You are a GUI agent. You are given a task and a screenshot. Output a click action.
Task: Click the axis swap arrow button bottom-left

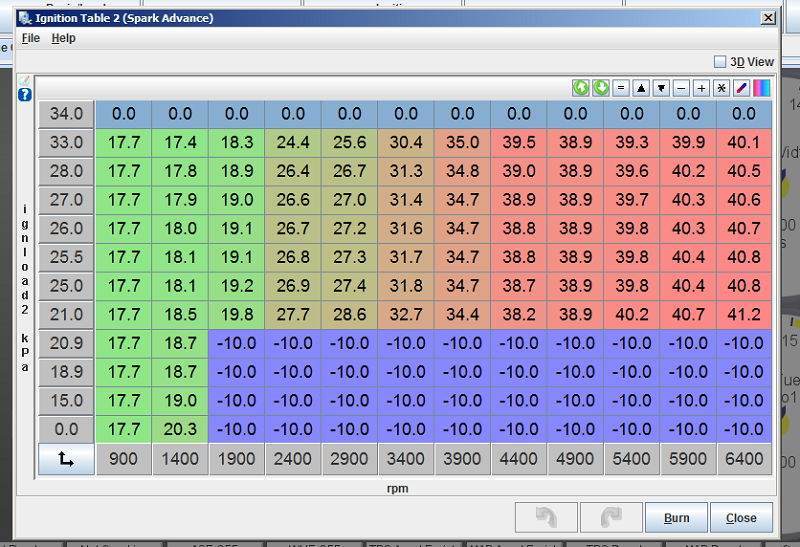(66, 460)
